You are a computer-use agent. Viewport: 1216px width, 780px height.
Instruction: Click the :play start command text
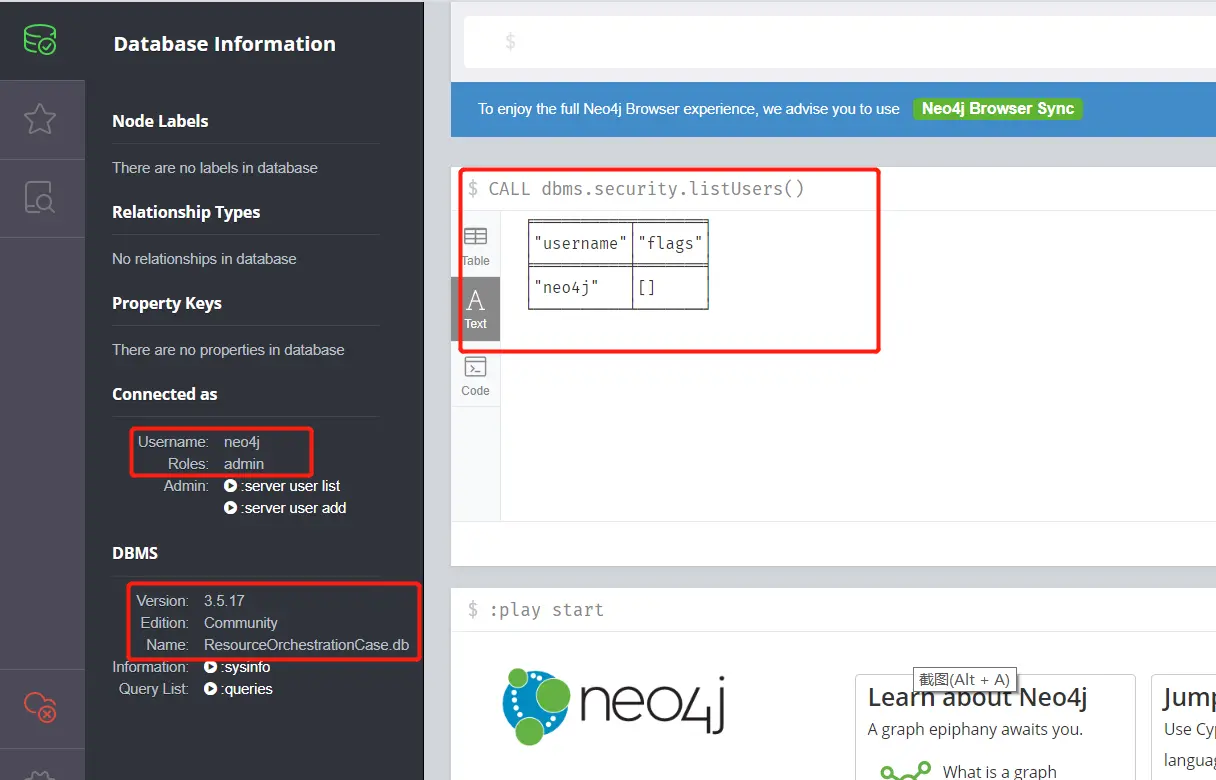(546, 610)
